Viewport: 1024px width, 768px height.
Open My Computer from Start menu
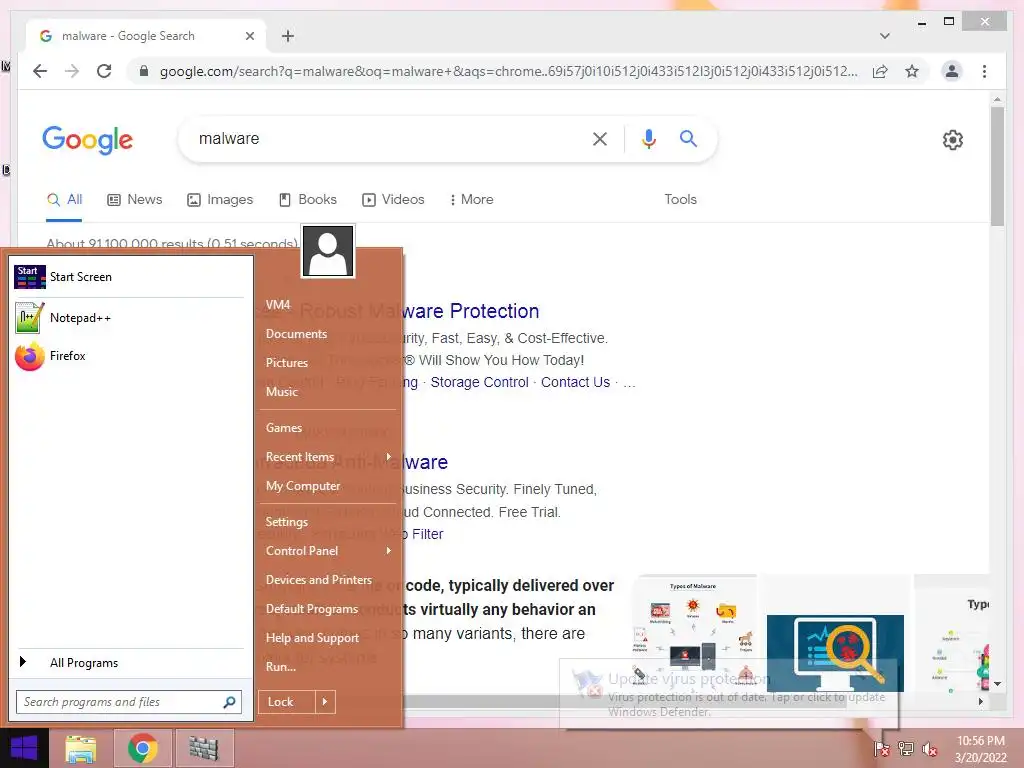point(303,486)
